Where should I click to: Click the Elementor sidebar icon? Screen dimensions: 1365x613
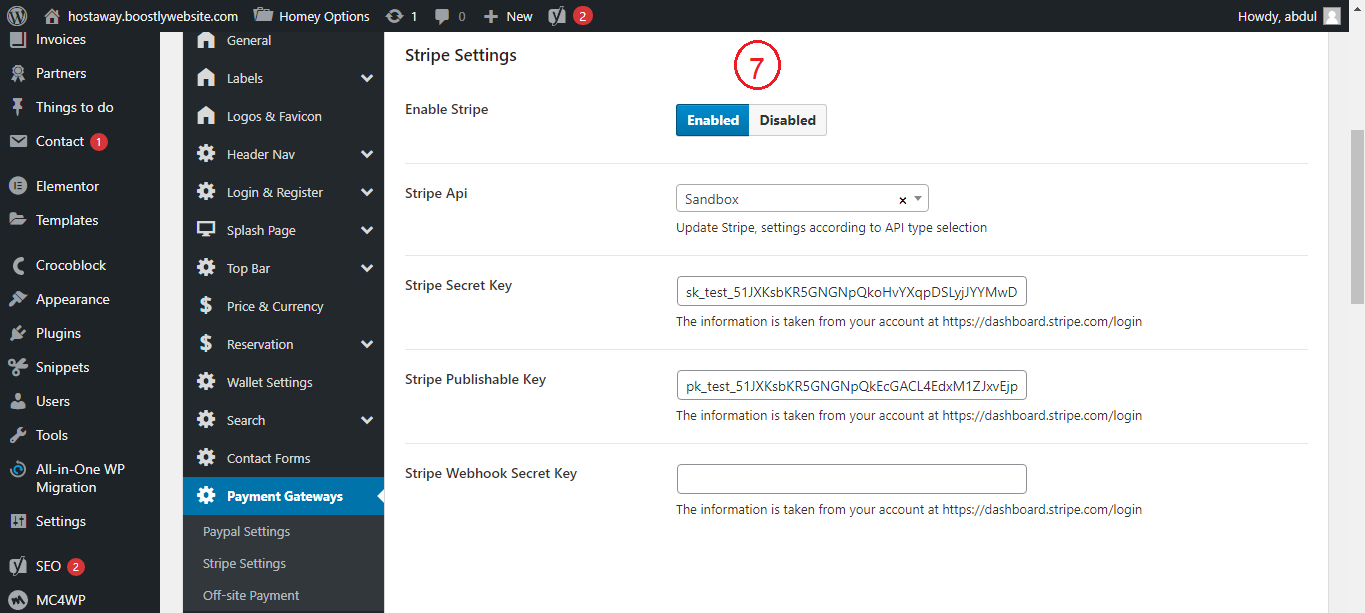click(17, 186)
